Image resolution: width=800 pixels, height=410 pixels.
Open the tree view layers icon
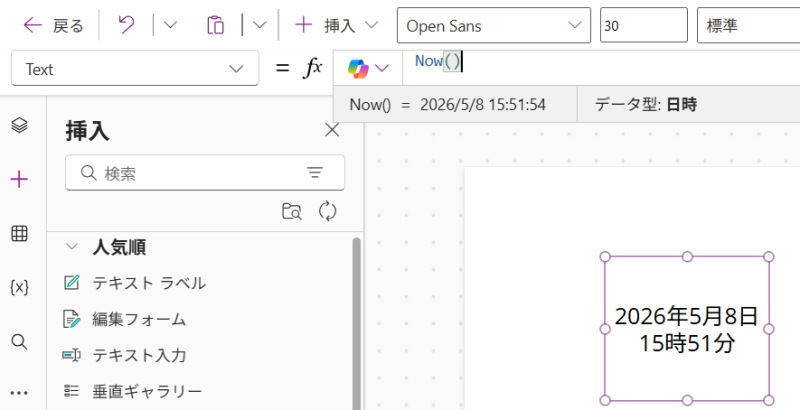pos(19,125)
